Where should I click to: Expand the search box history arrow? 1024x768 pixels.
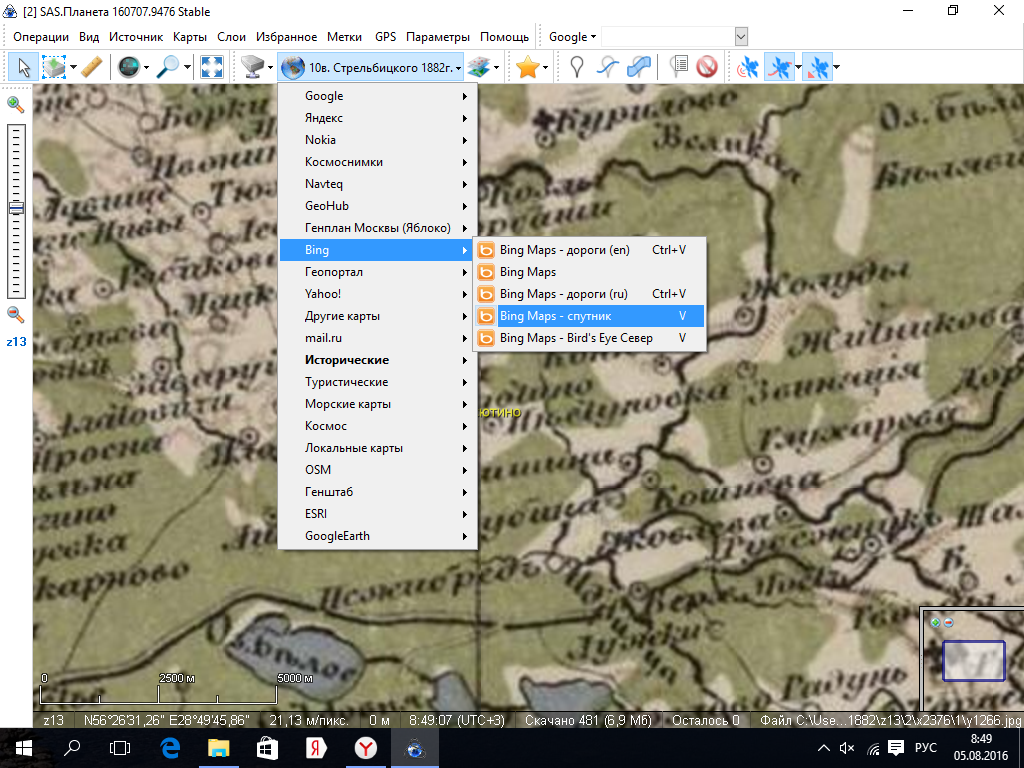(x=741, y=37)
